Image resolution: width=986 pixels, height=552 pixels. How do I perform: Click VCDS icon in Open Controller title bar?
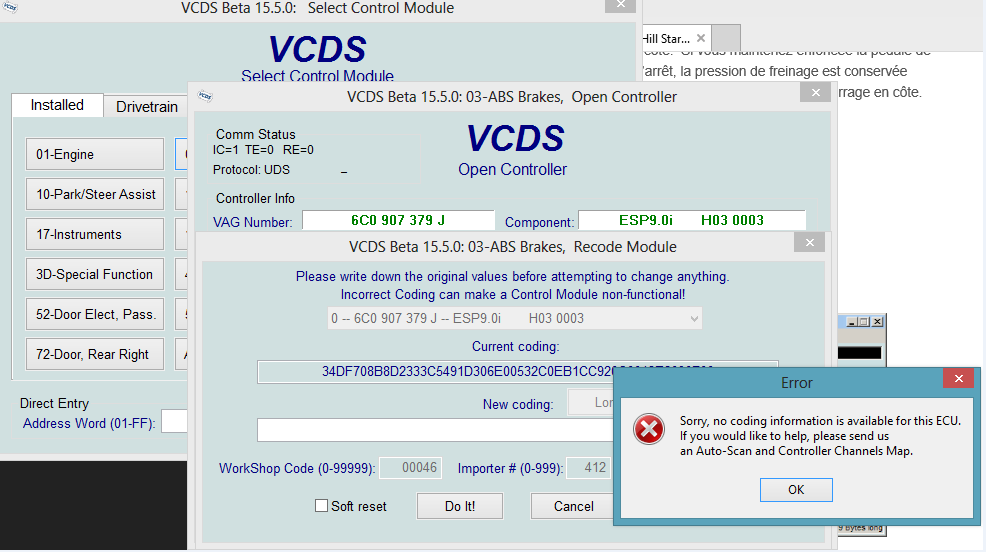pos(205,96)
